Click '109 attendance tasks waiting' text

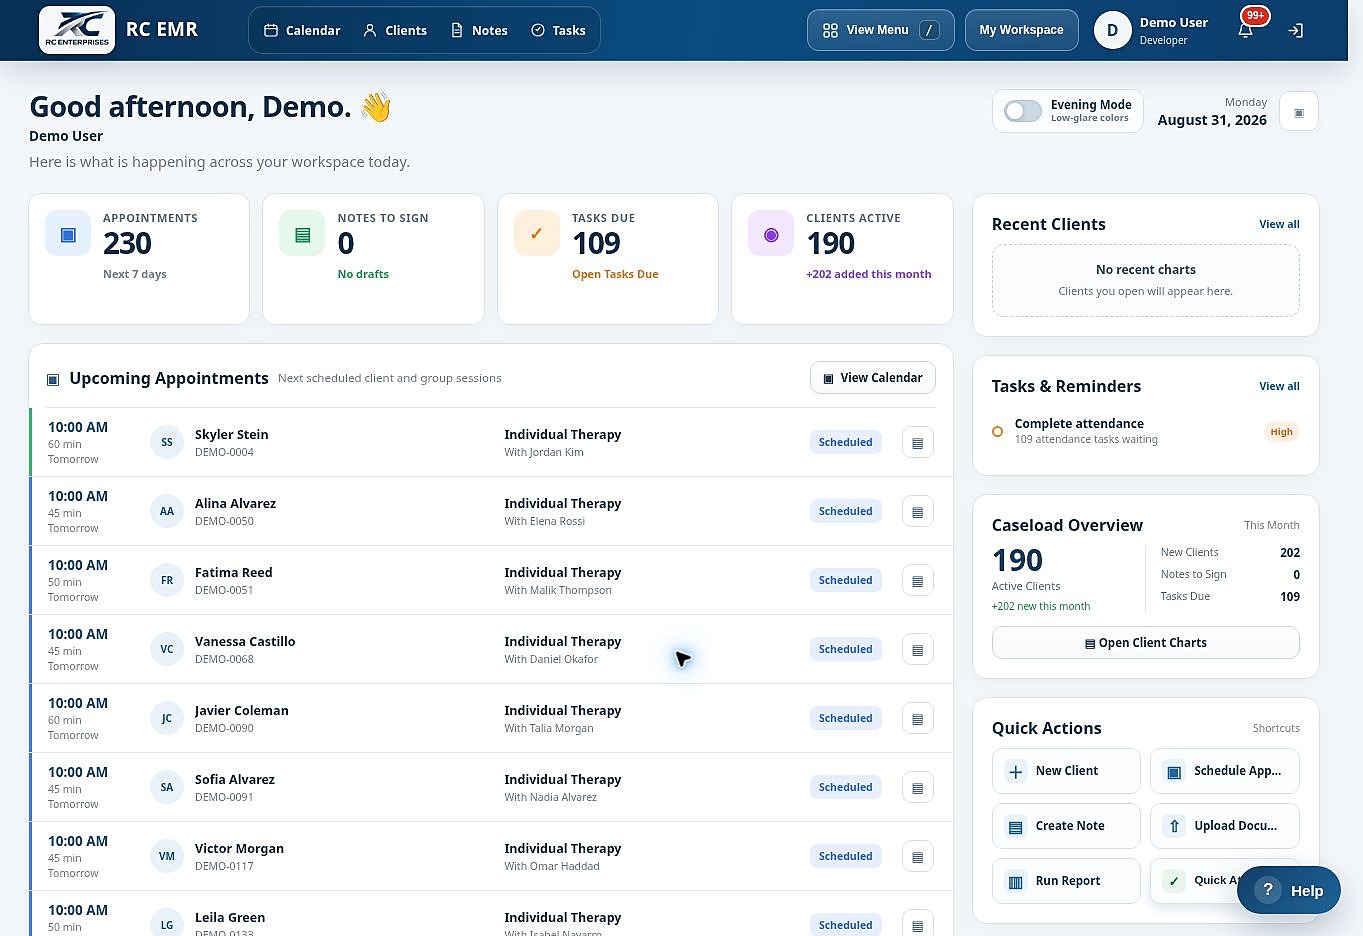1086,439
